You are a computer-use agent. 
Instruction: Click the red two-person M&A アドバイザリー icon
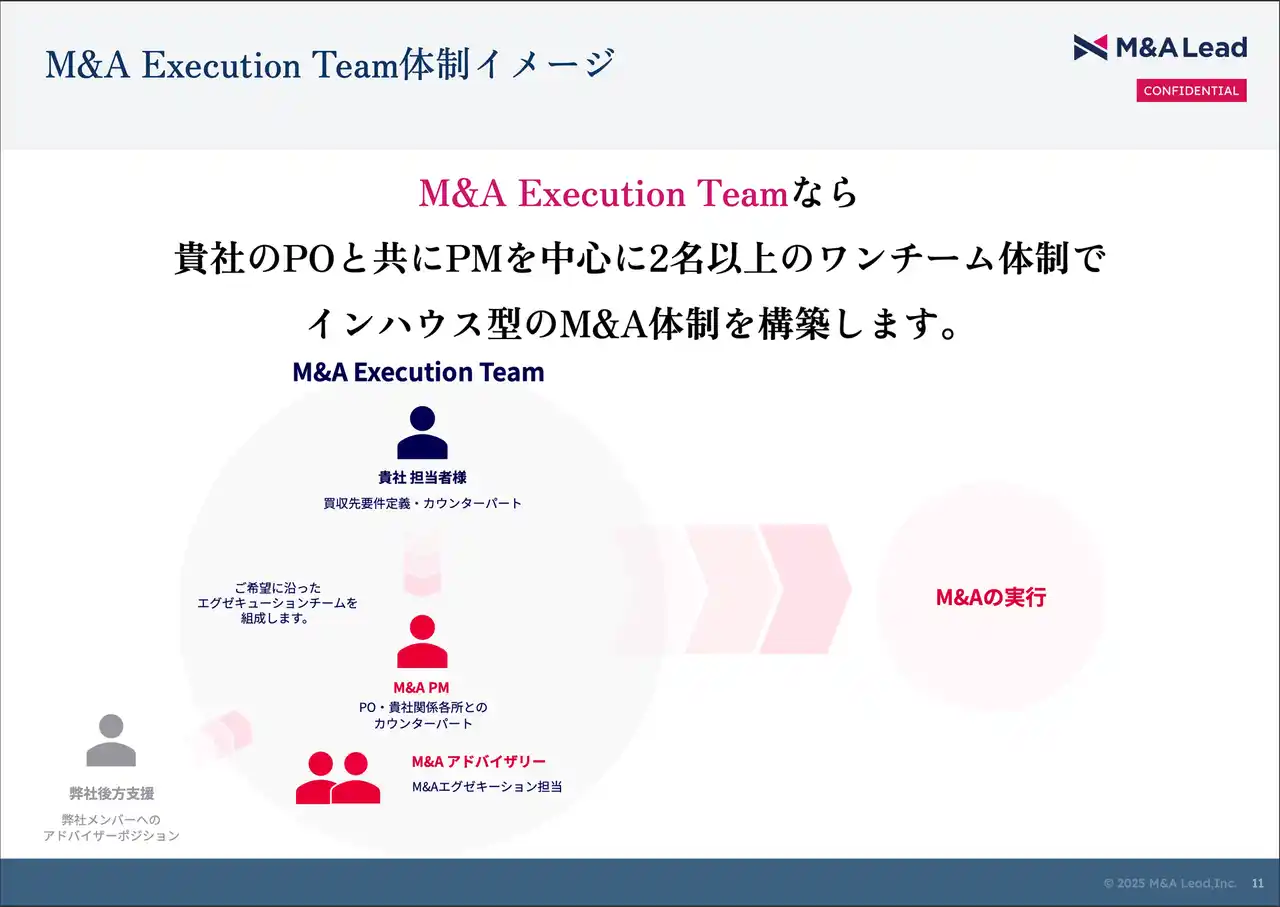coord(338,779)
